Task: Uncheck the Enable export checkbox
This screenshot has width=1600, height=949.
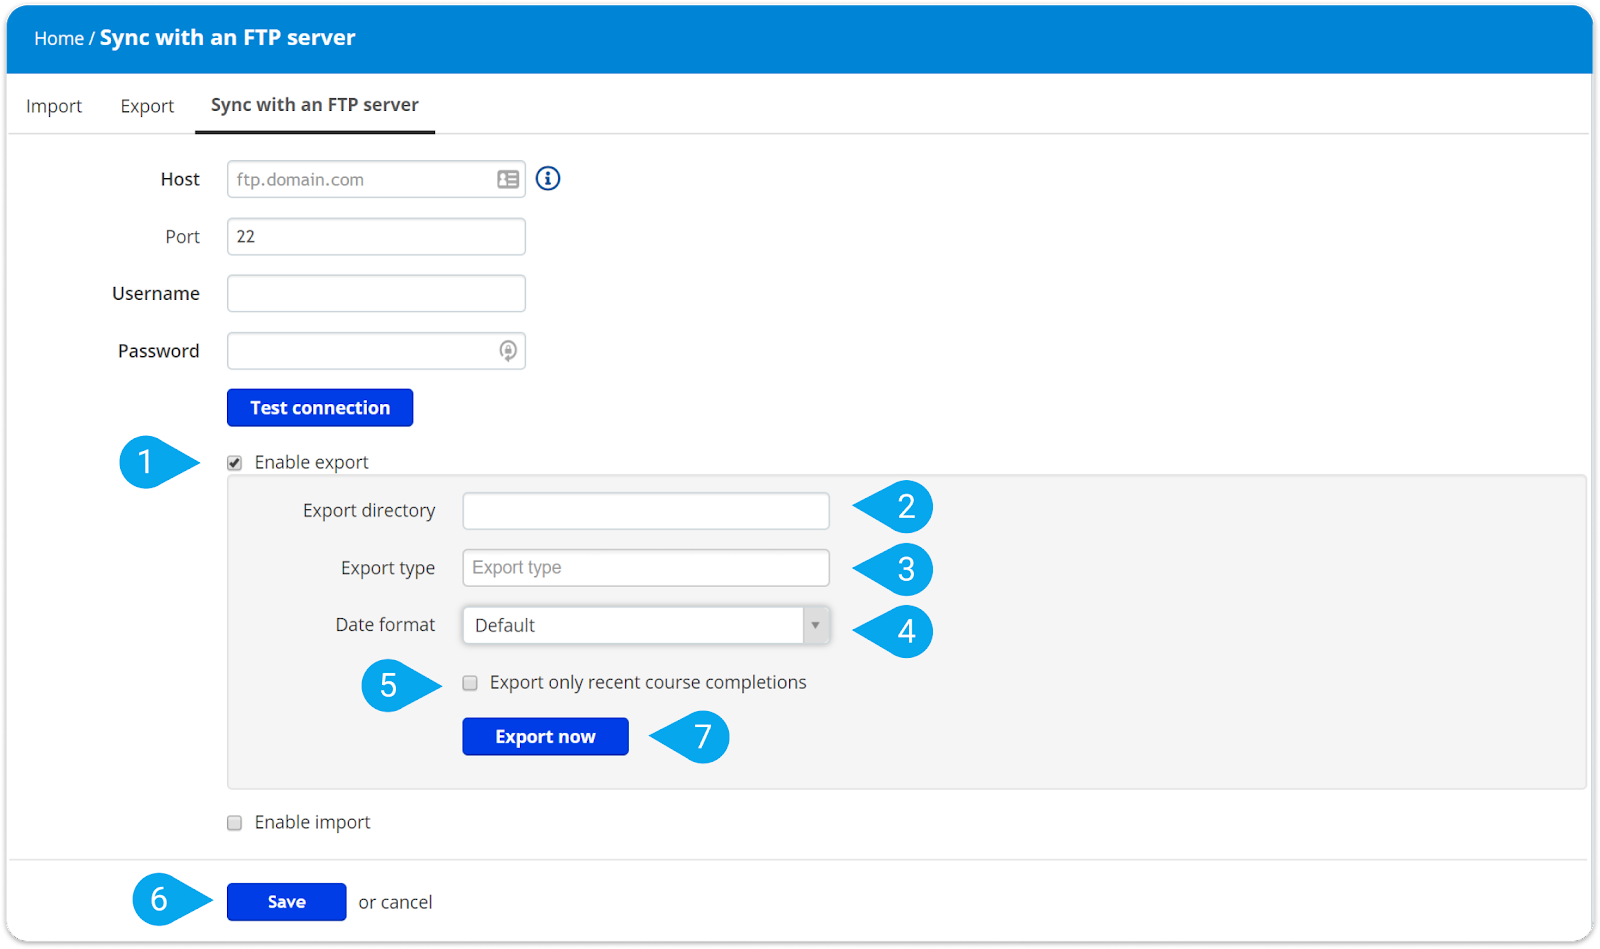Action: (235, 463)
